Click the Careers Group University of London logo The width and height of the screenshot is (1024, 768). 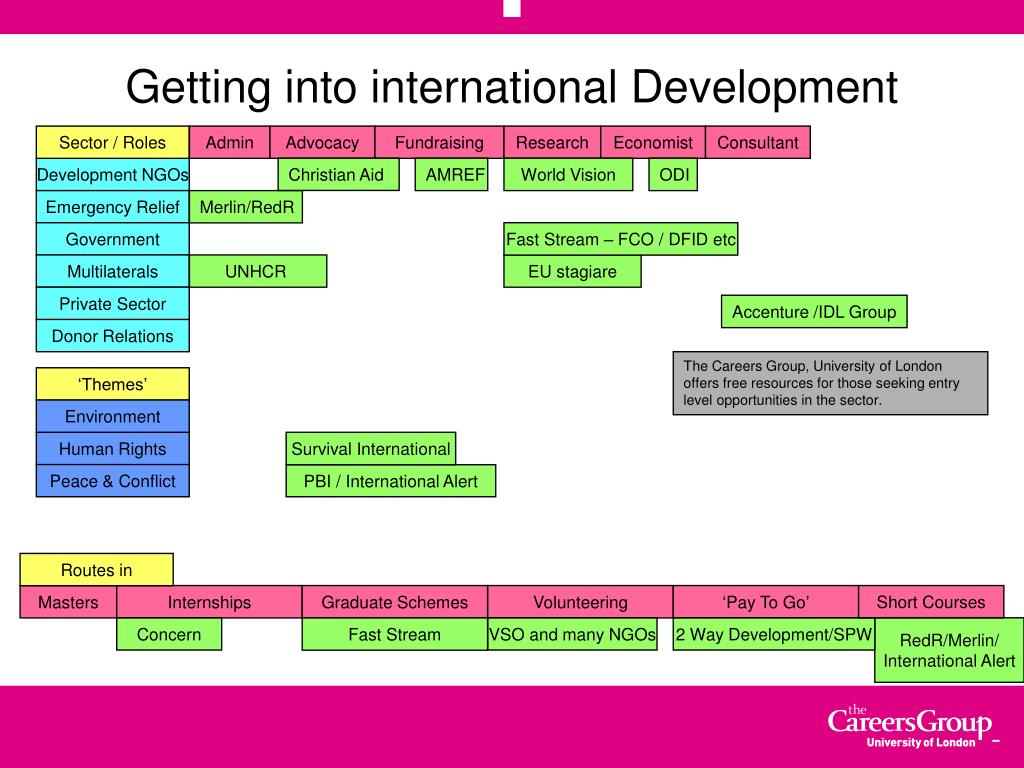(x=912, y=726)
